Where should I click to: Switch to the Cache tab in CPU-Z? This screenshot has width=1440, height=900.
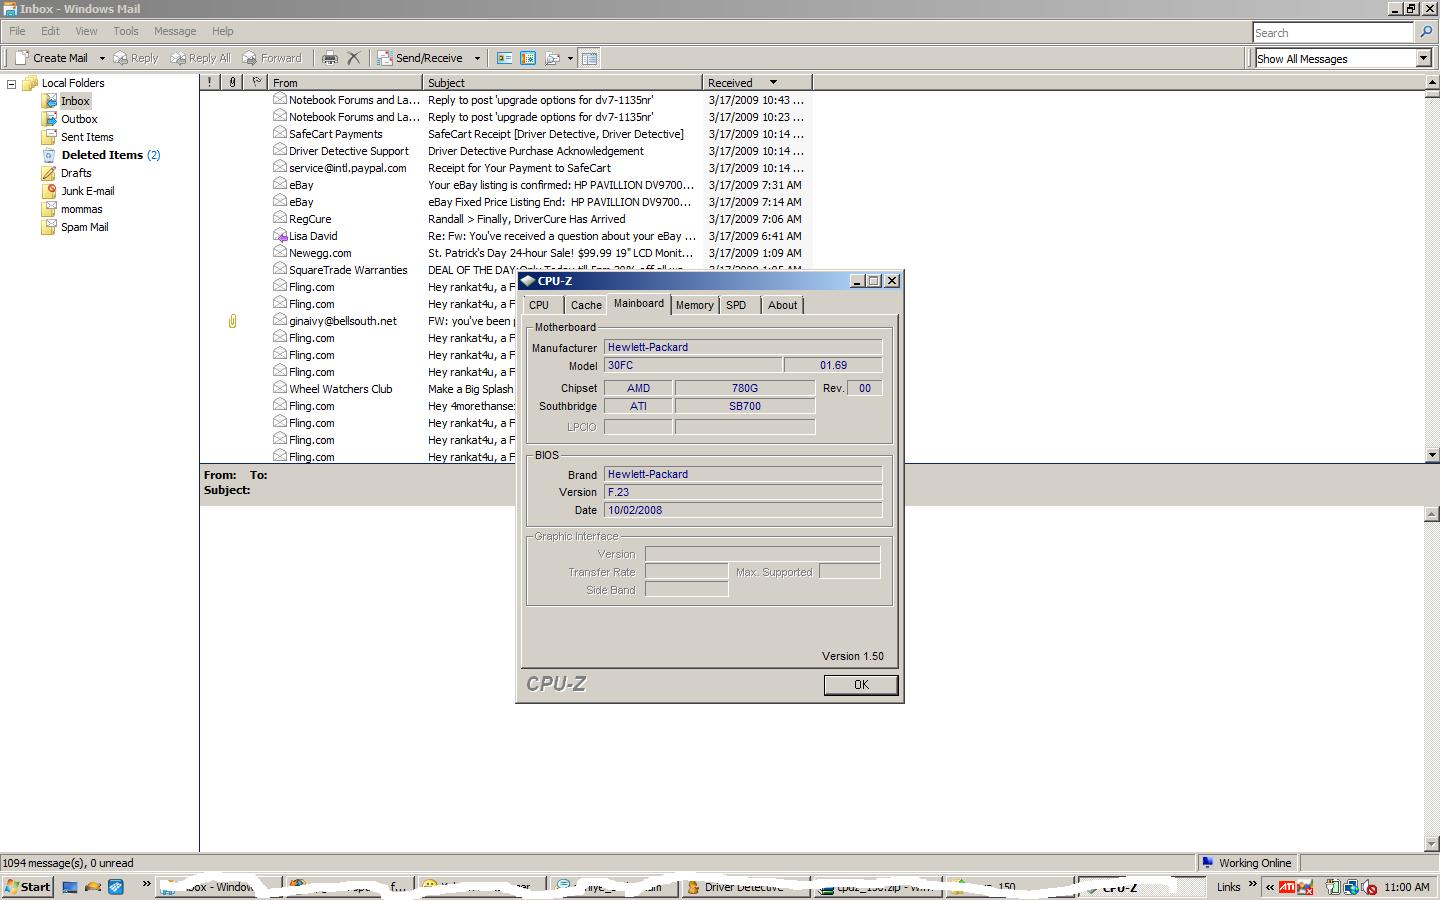586,305
